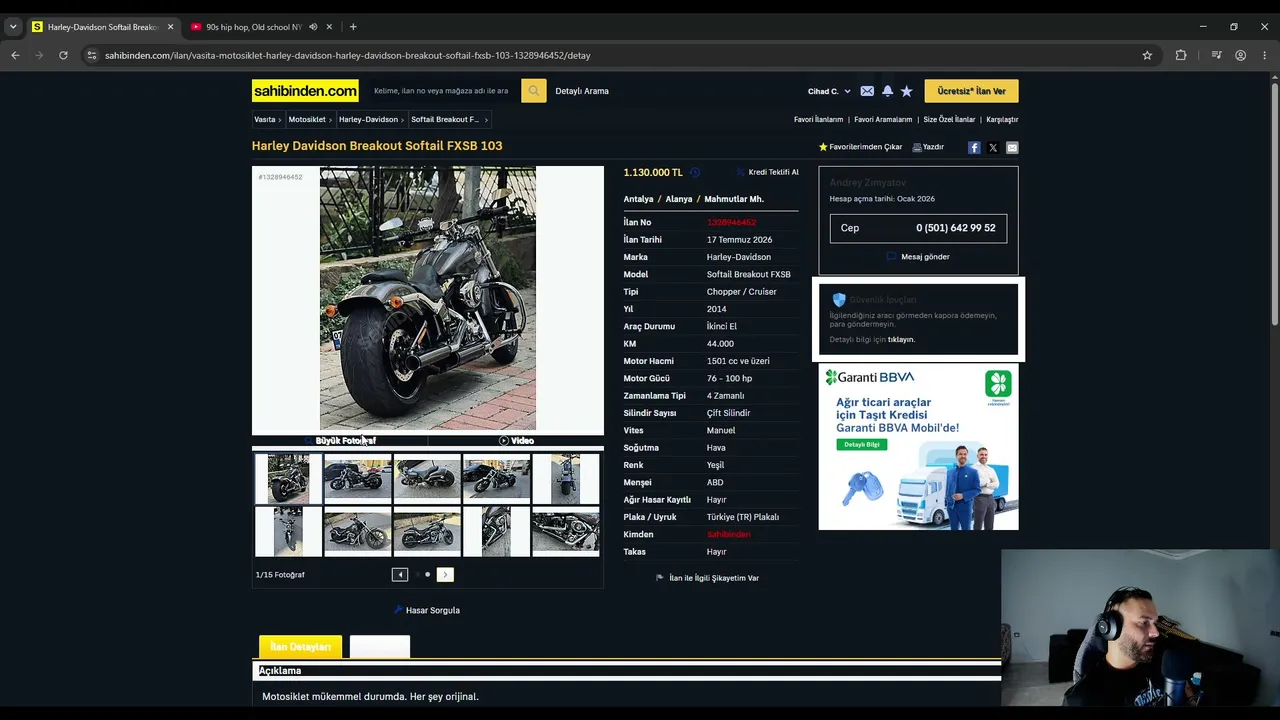Screen dimensions: 1280x720
Task: Open the Chrome profile avatar icon
Action: pyautogui.click(x=1241, y=55)
